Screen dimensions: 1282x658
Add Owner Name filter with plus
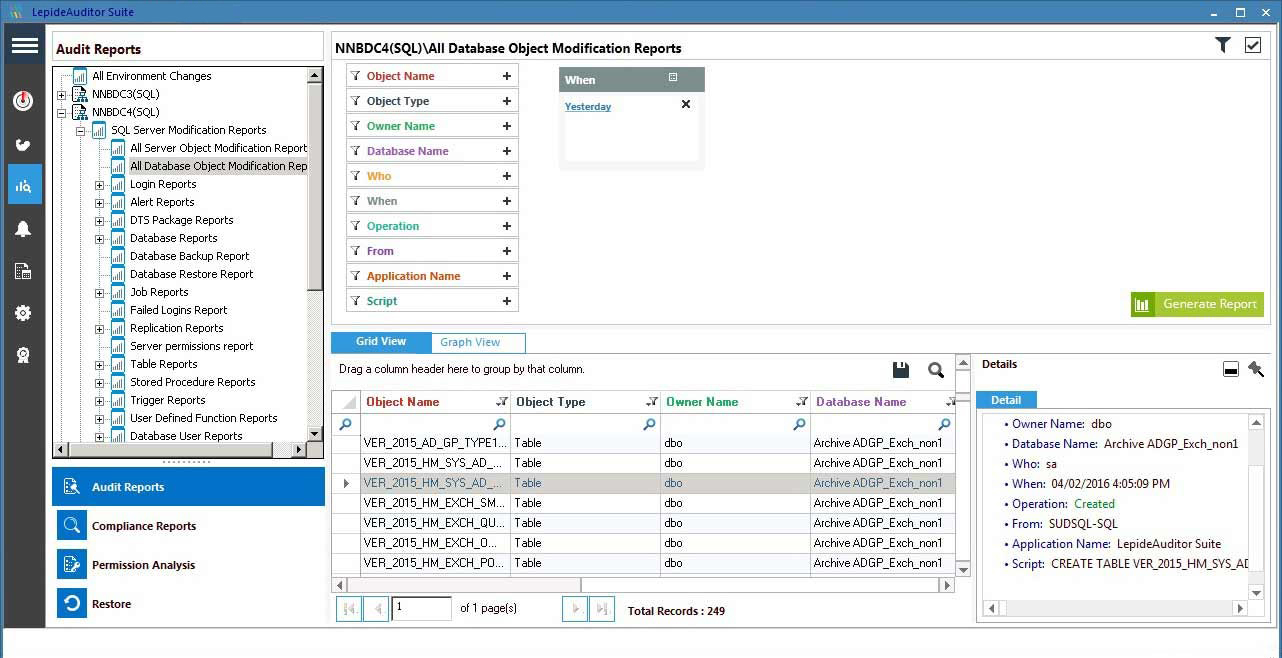click(x=507, y=126)
